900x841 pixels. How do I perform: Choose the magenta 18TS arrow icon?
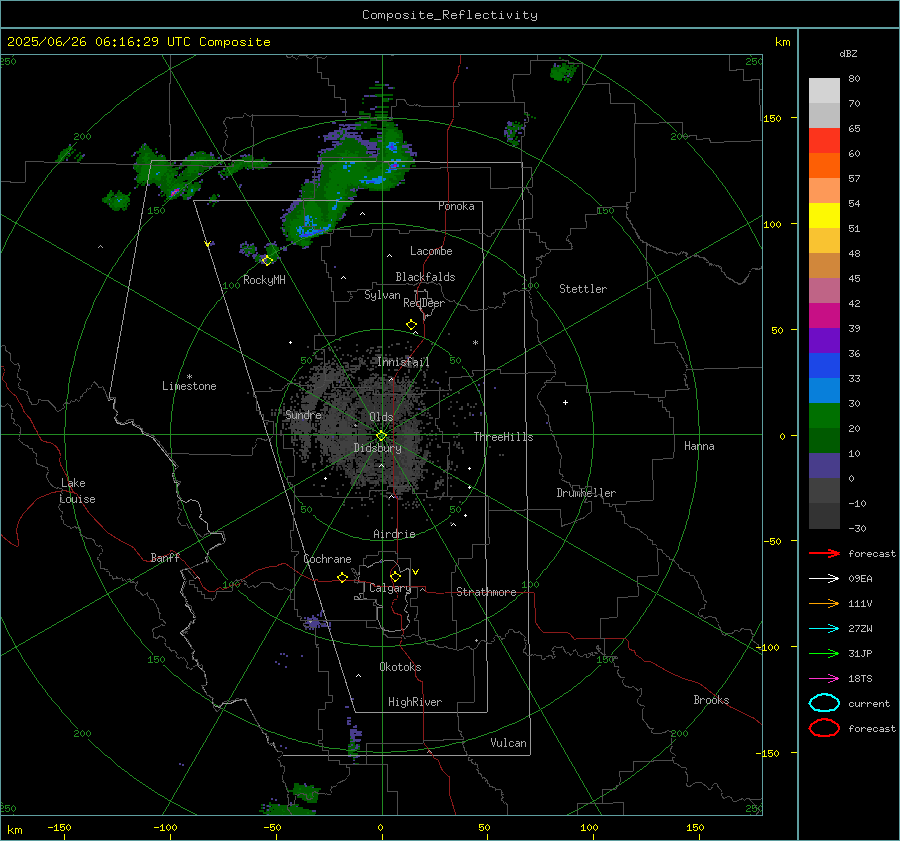(x=824, y=679)
